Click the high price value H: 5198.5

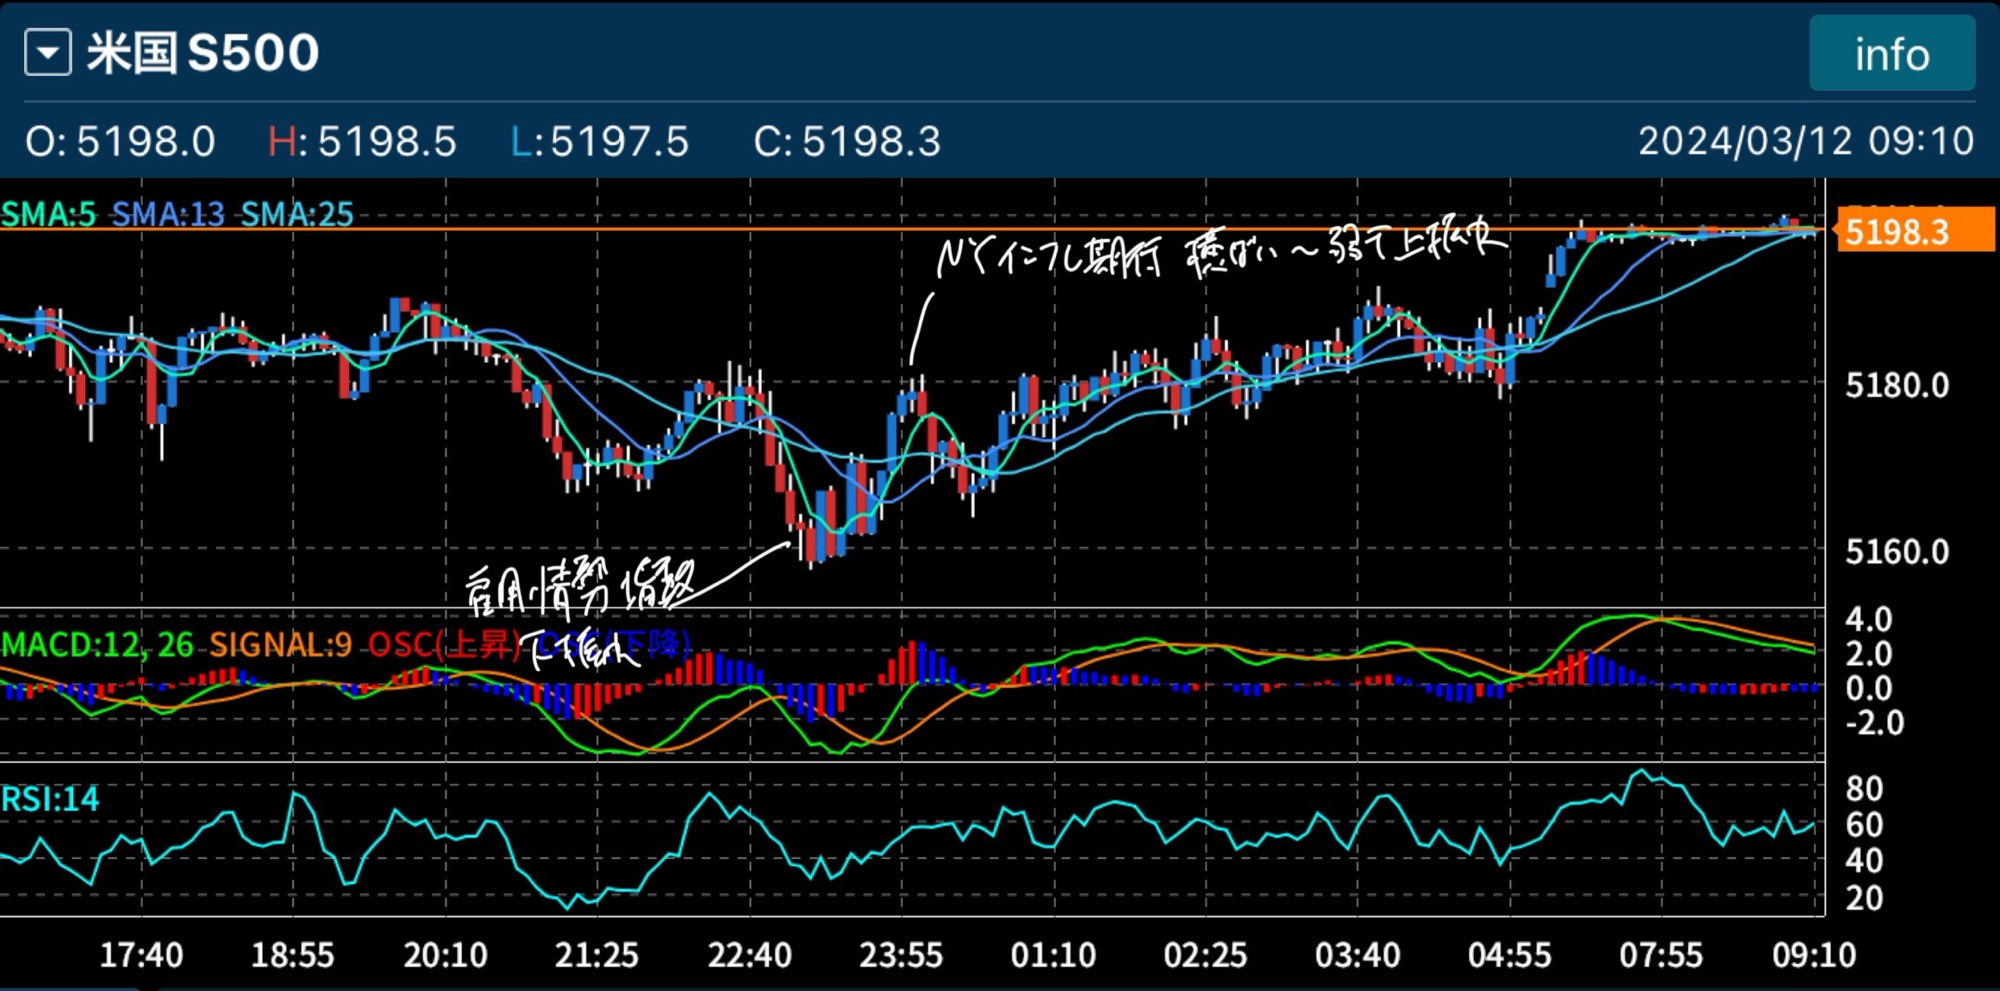[x=362, y=142]
